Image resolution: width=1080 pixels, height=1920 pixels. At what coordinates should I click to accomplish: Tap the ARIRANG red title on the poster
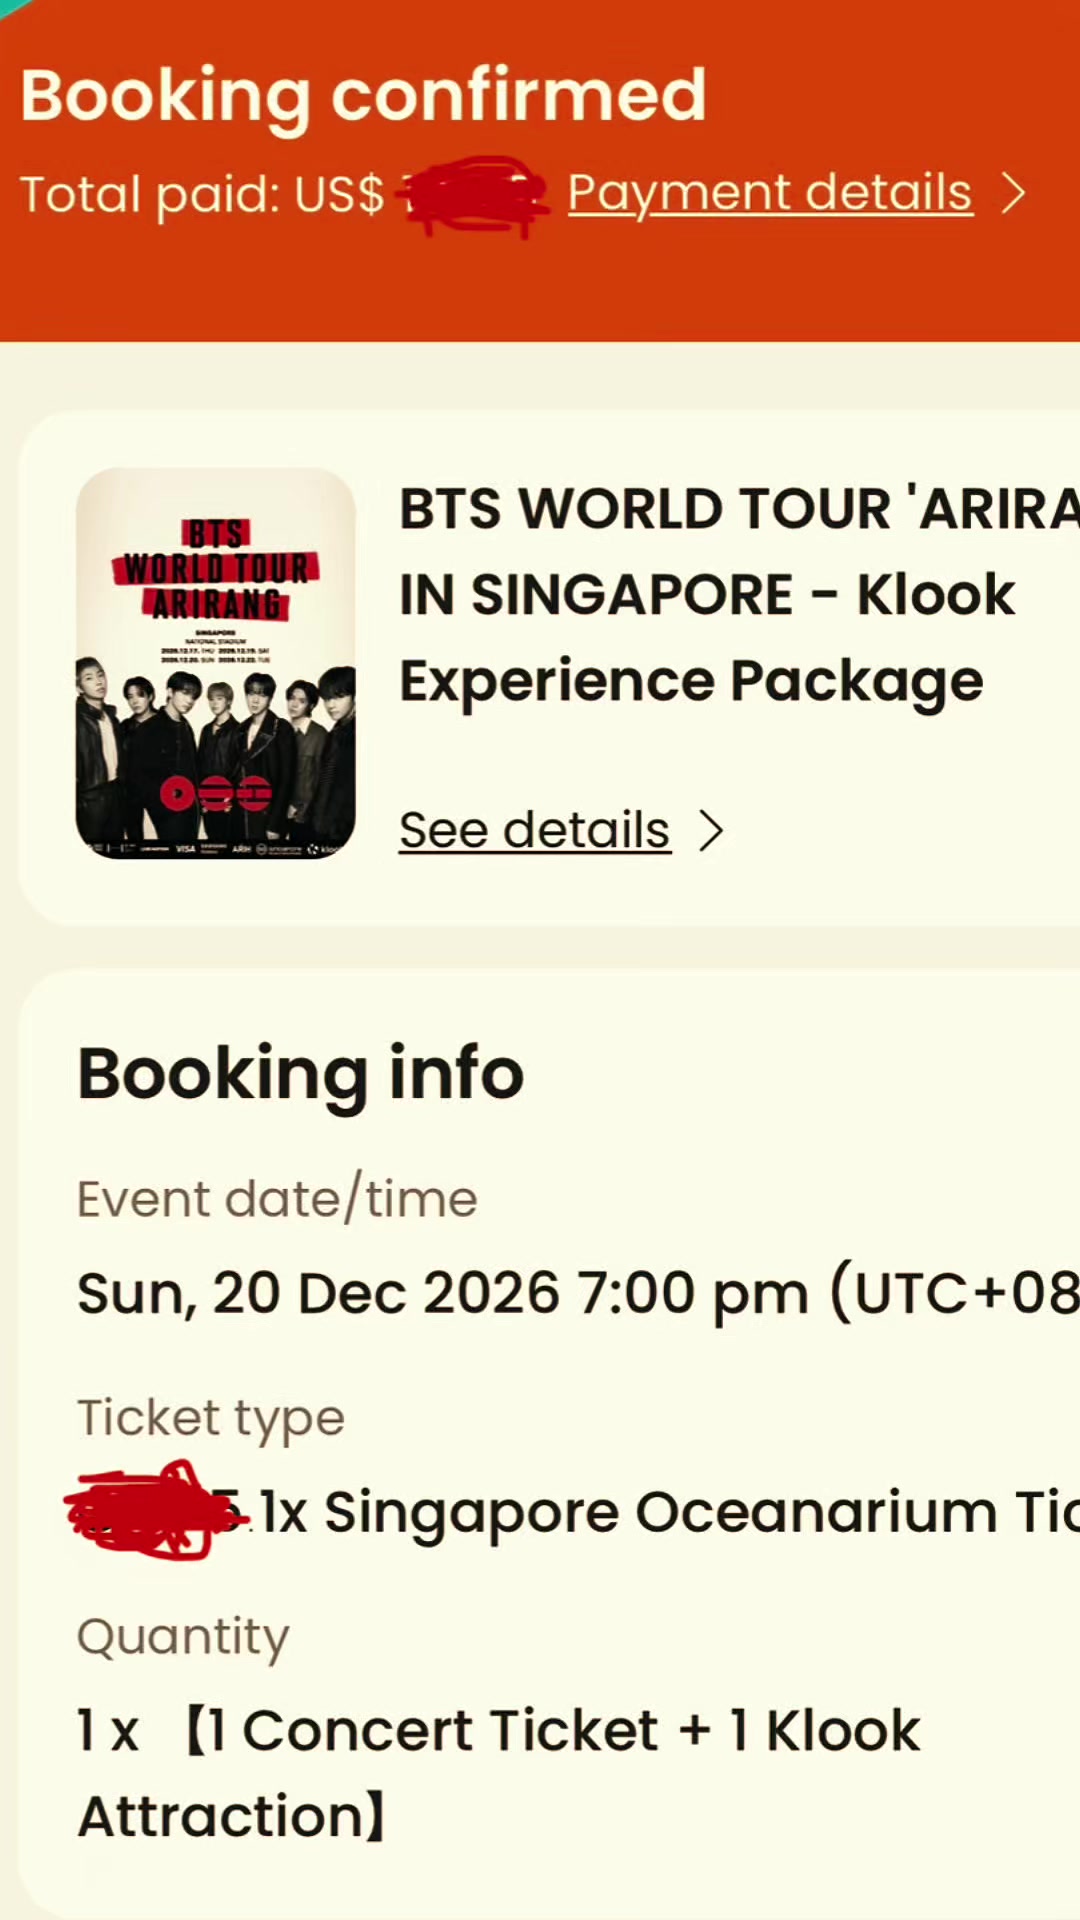click(216, 605)
